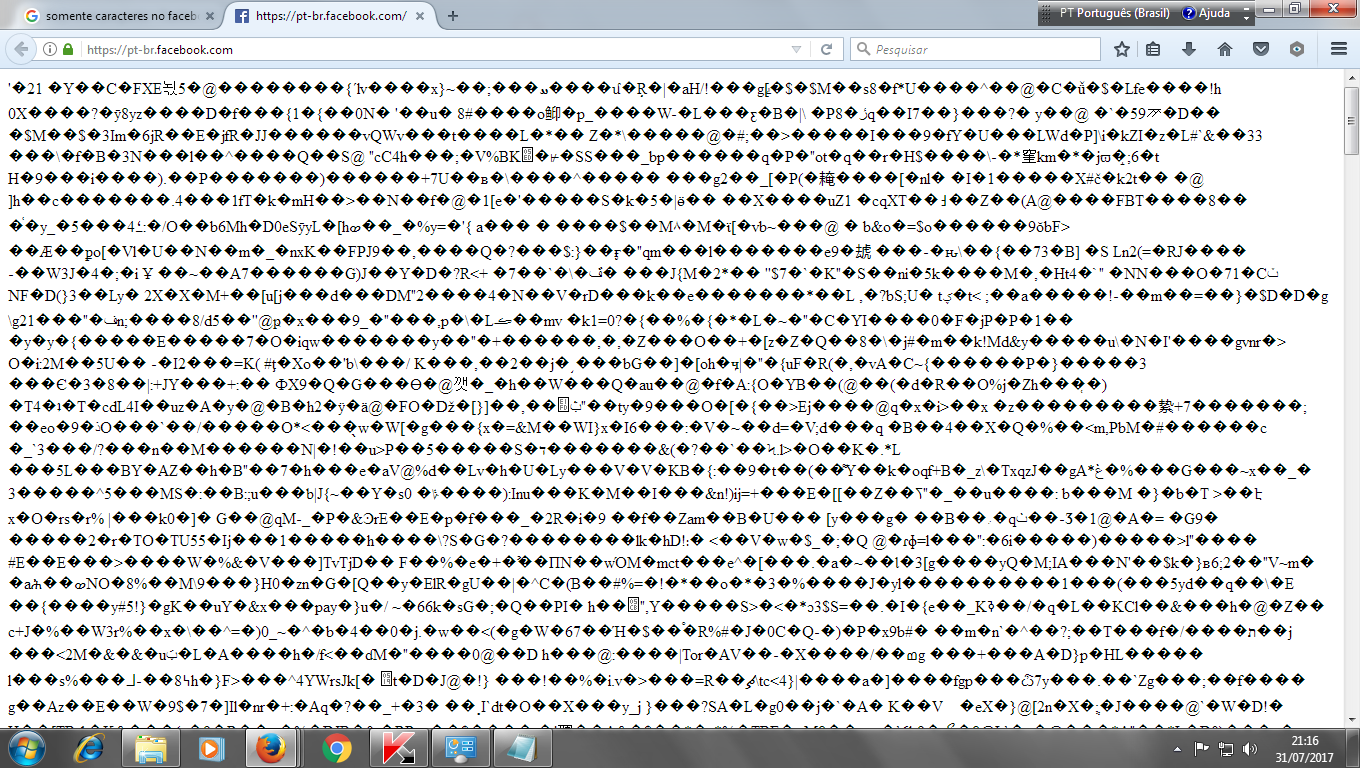Open Windows Media Player in taskbar

click(x=210, y=748)
